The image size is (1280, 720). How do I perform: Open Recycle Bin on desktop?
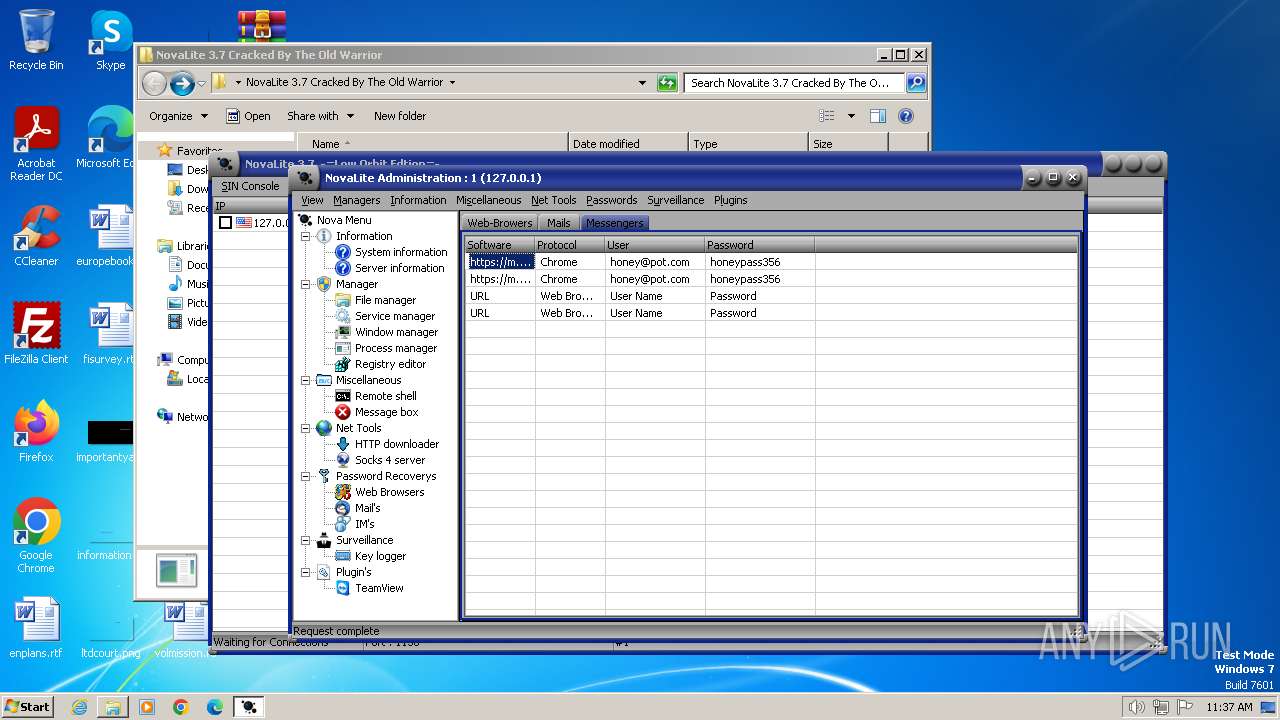pyautogui.click(x=36, y=40)
